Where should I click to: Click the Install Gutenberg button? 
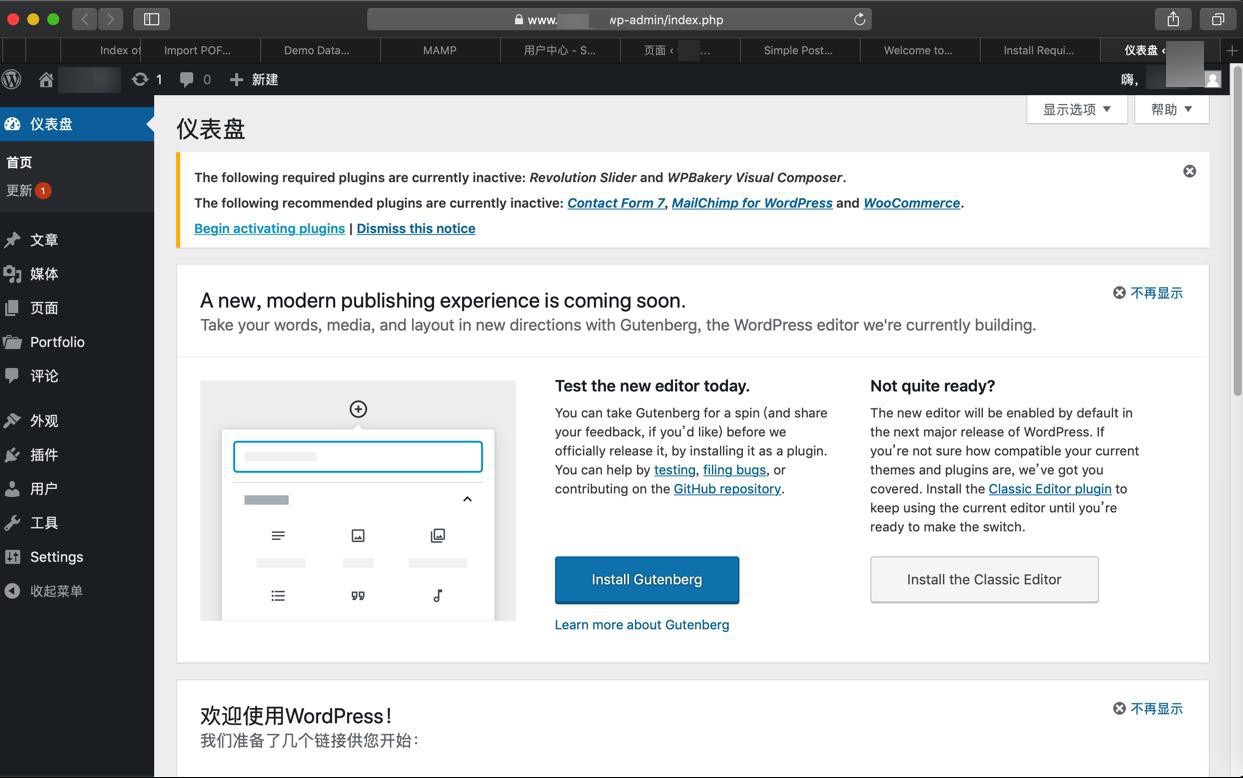(x=647, y=580)
